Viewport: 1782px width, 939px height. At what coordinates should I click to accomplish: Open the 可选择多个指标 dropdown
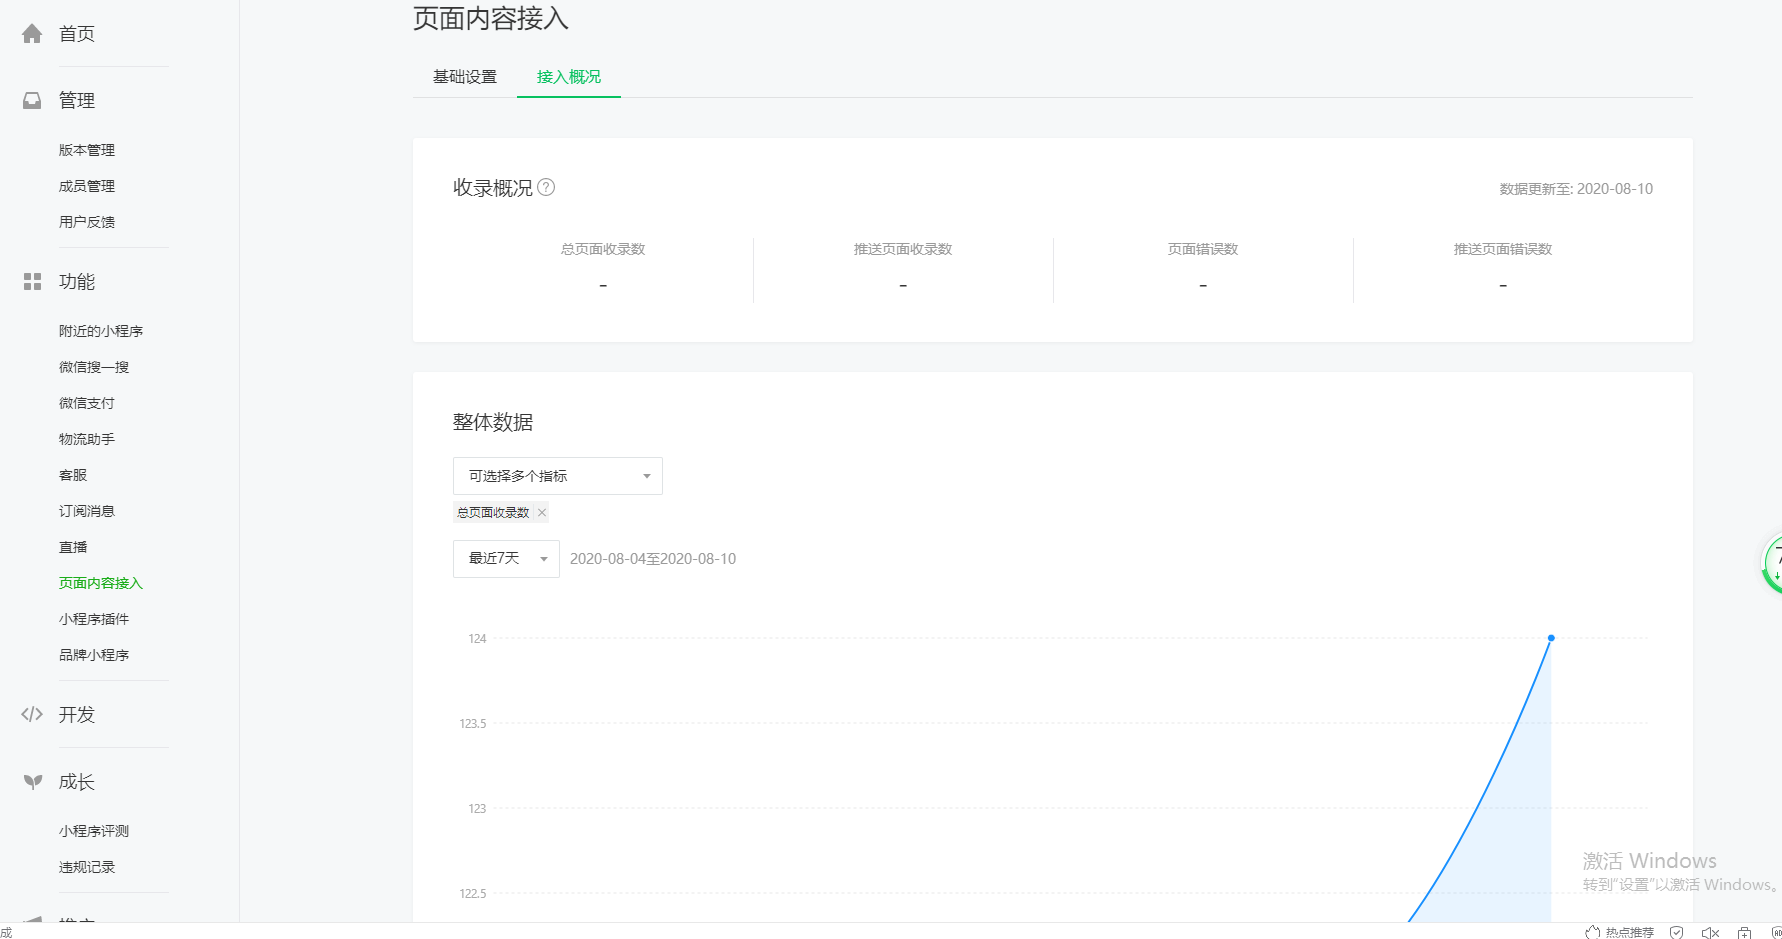(557, 476)
